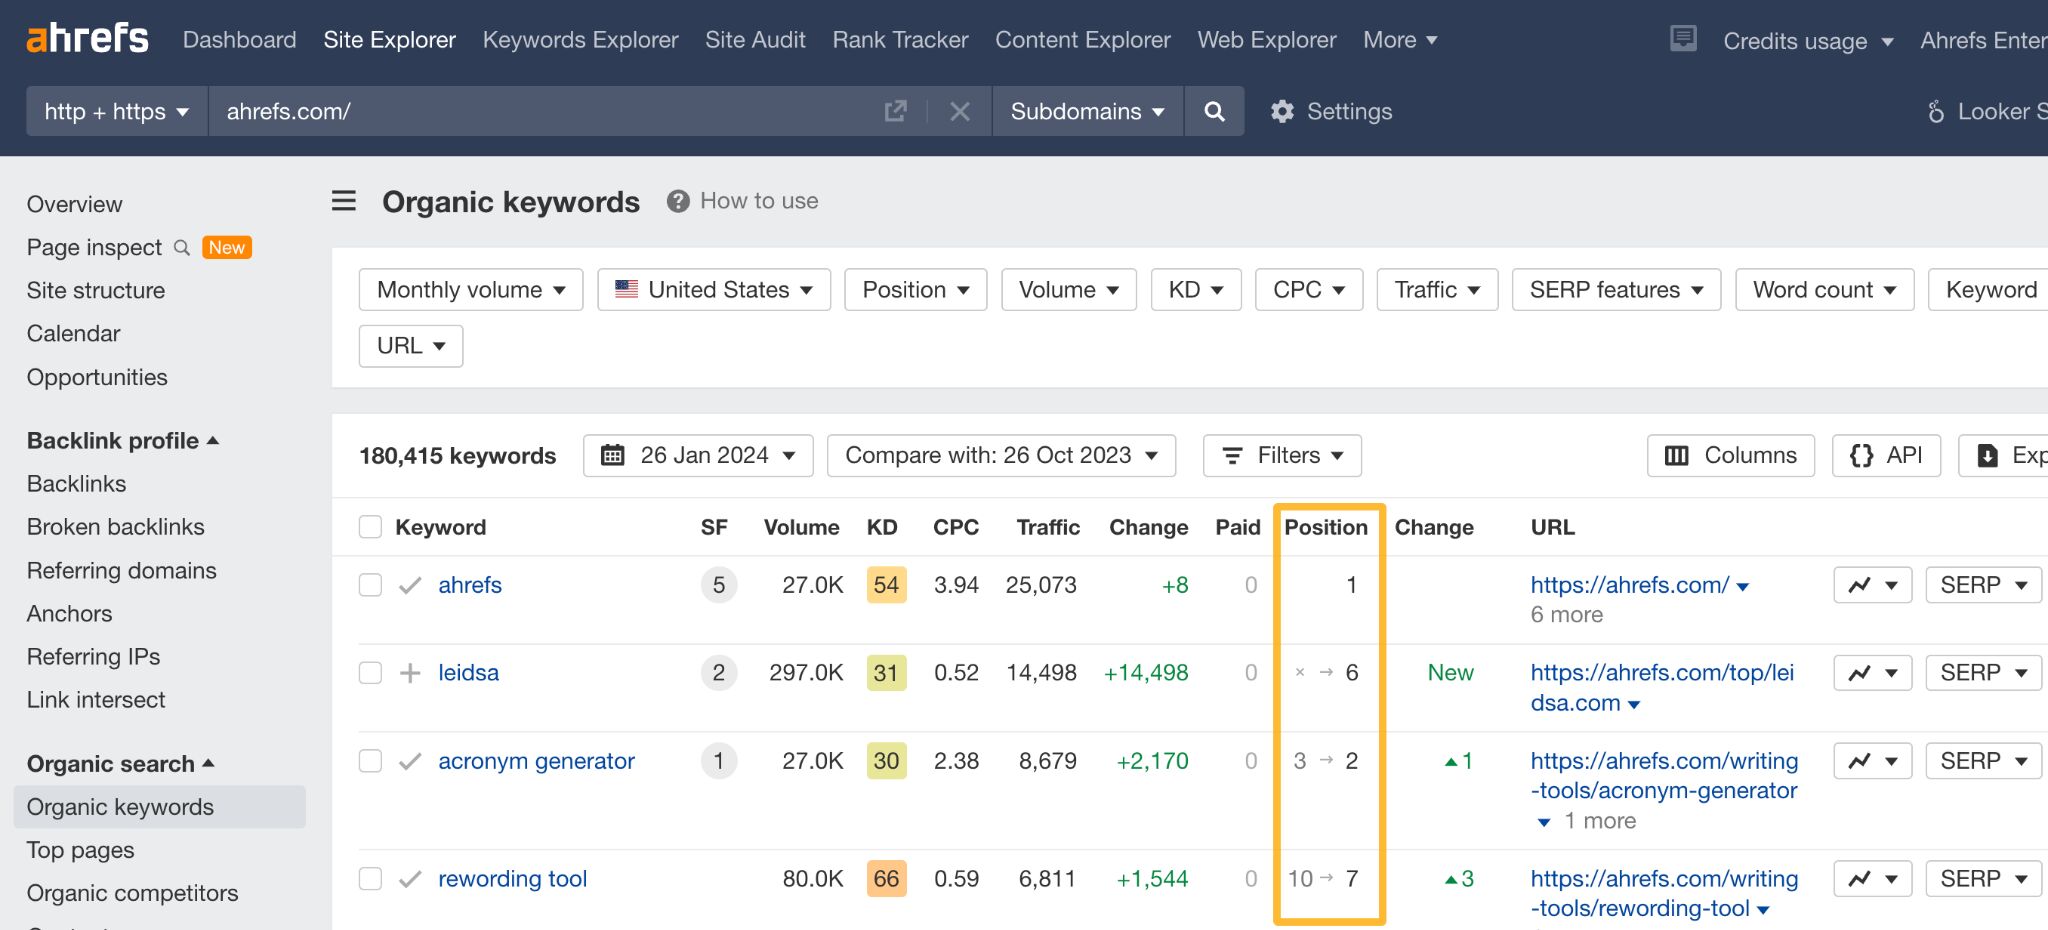Open the hamburger menu beside Organic keywords
The height and width of the screenshot is (930, 2048).
tap(343, 201)
